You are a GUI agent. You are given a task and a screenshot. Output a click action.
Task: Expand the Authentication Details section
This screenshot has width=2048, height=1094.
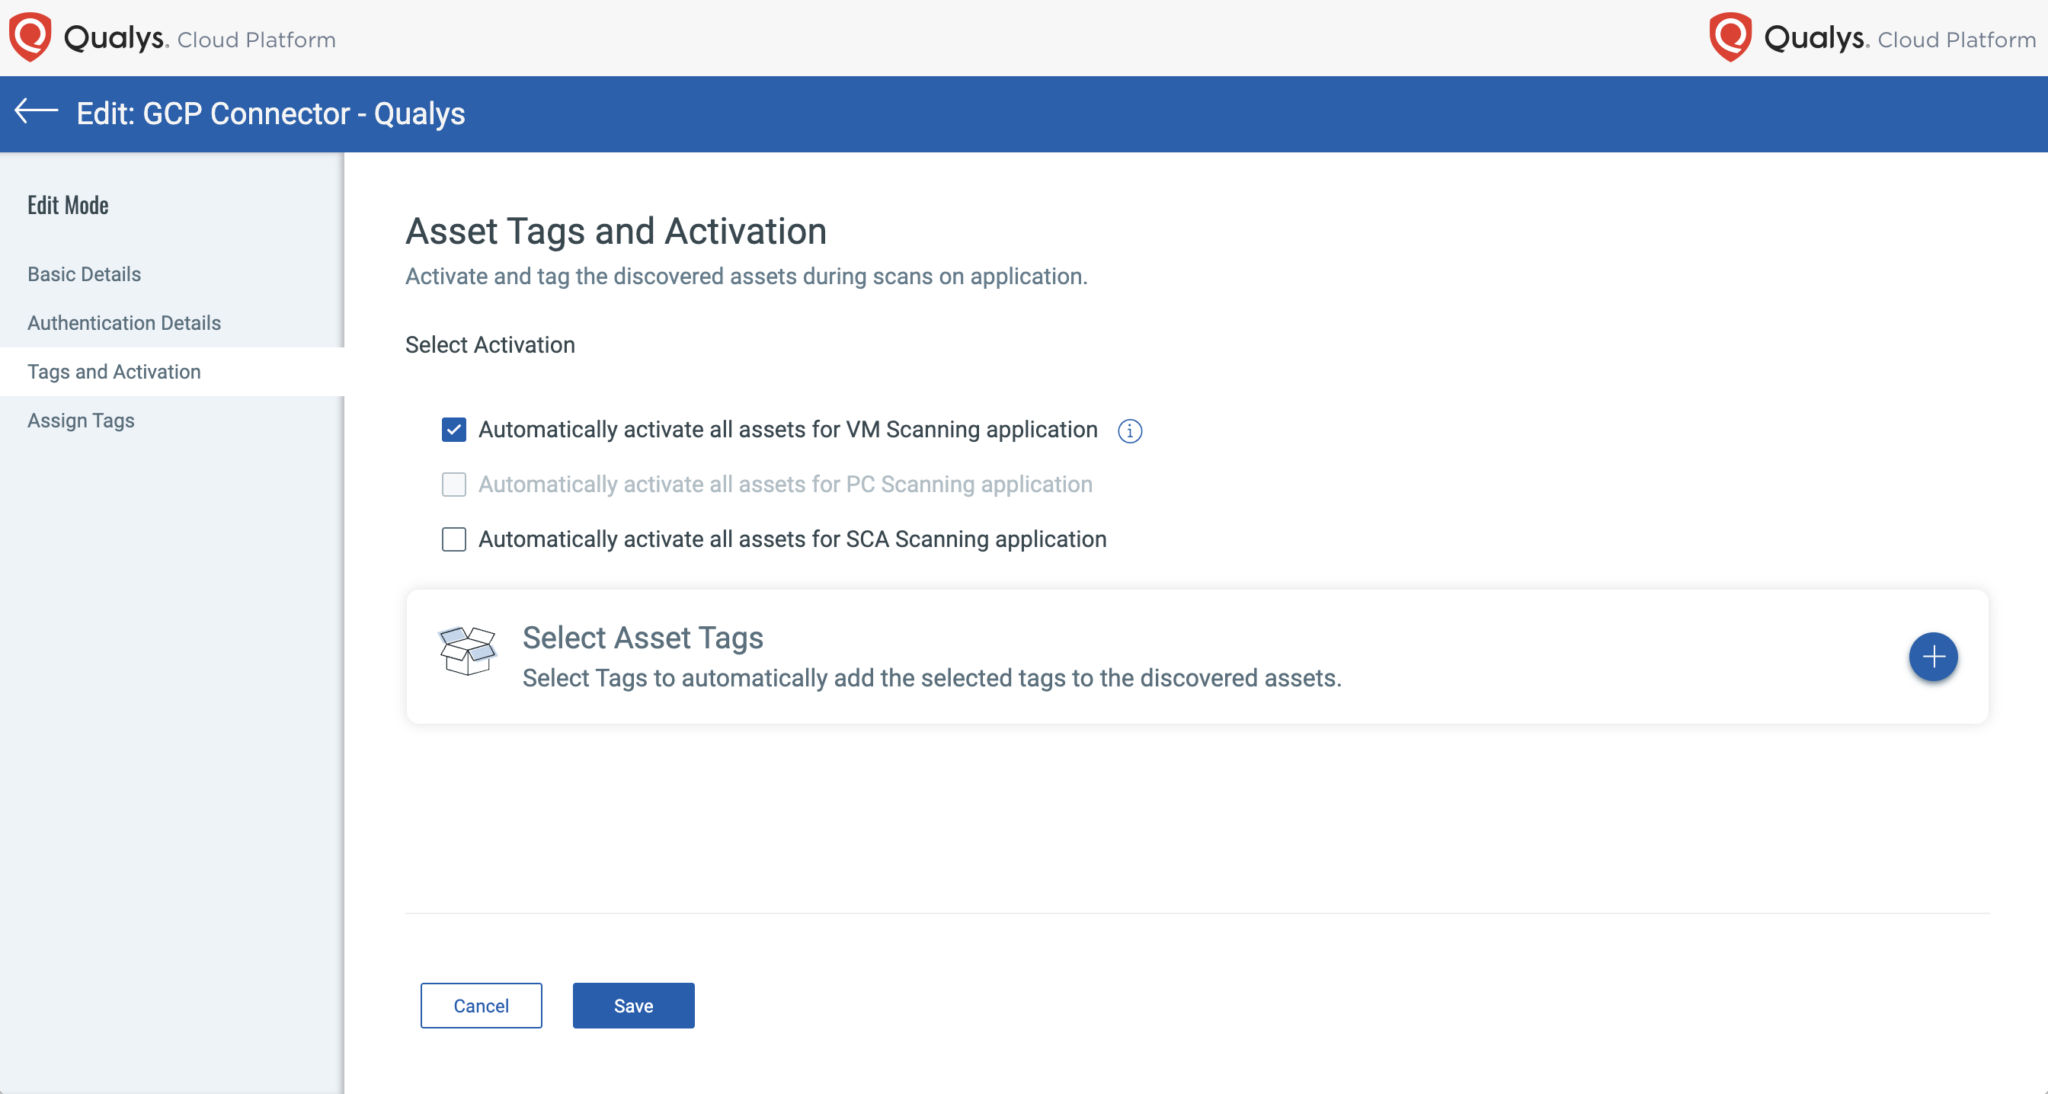click(123, 322)
